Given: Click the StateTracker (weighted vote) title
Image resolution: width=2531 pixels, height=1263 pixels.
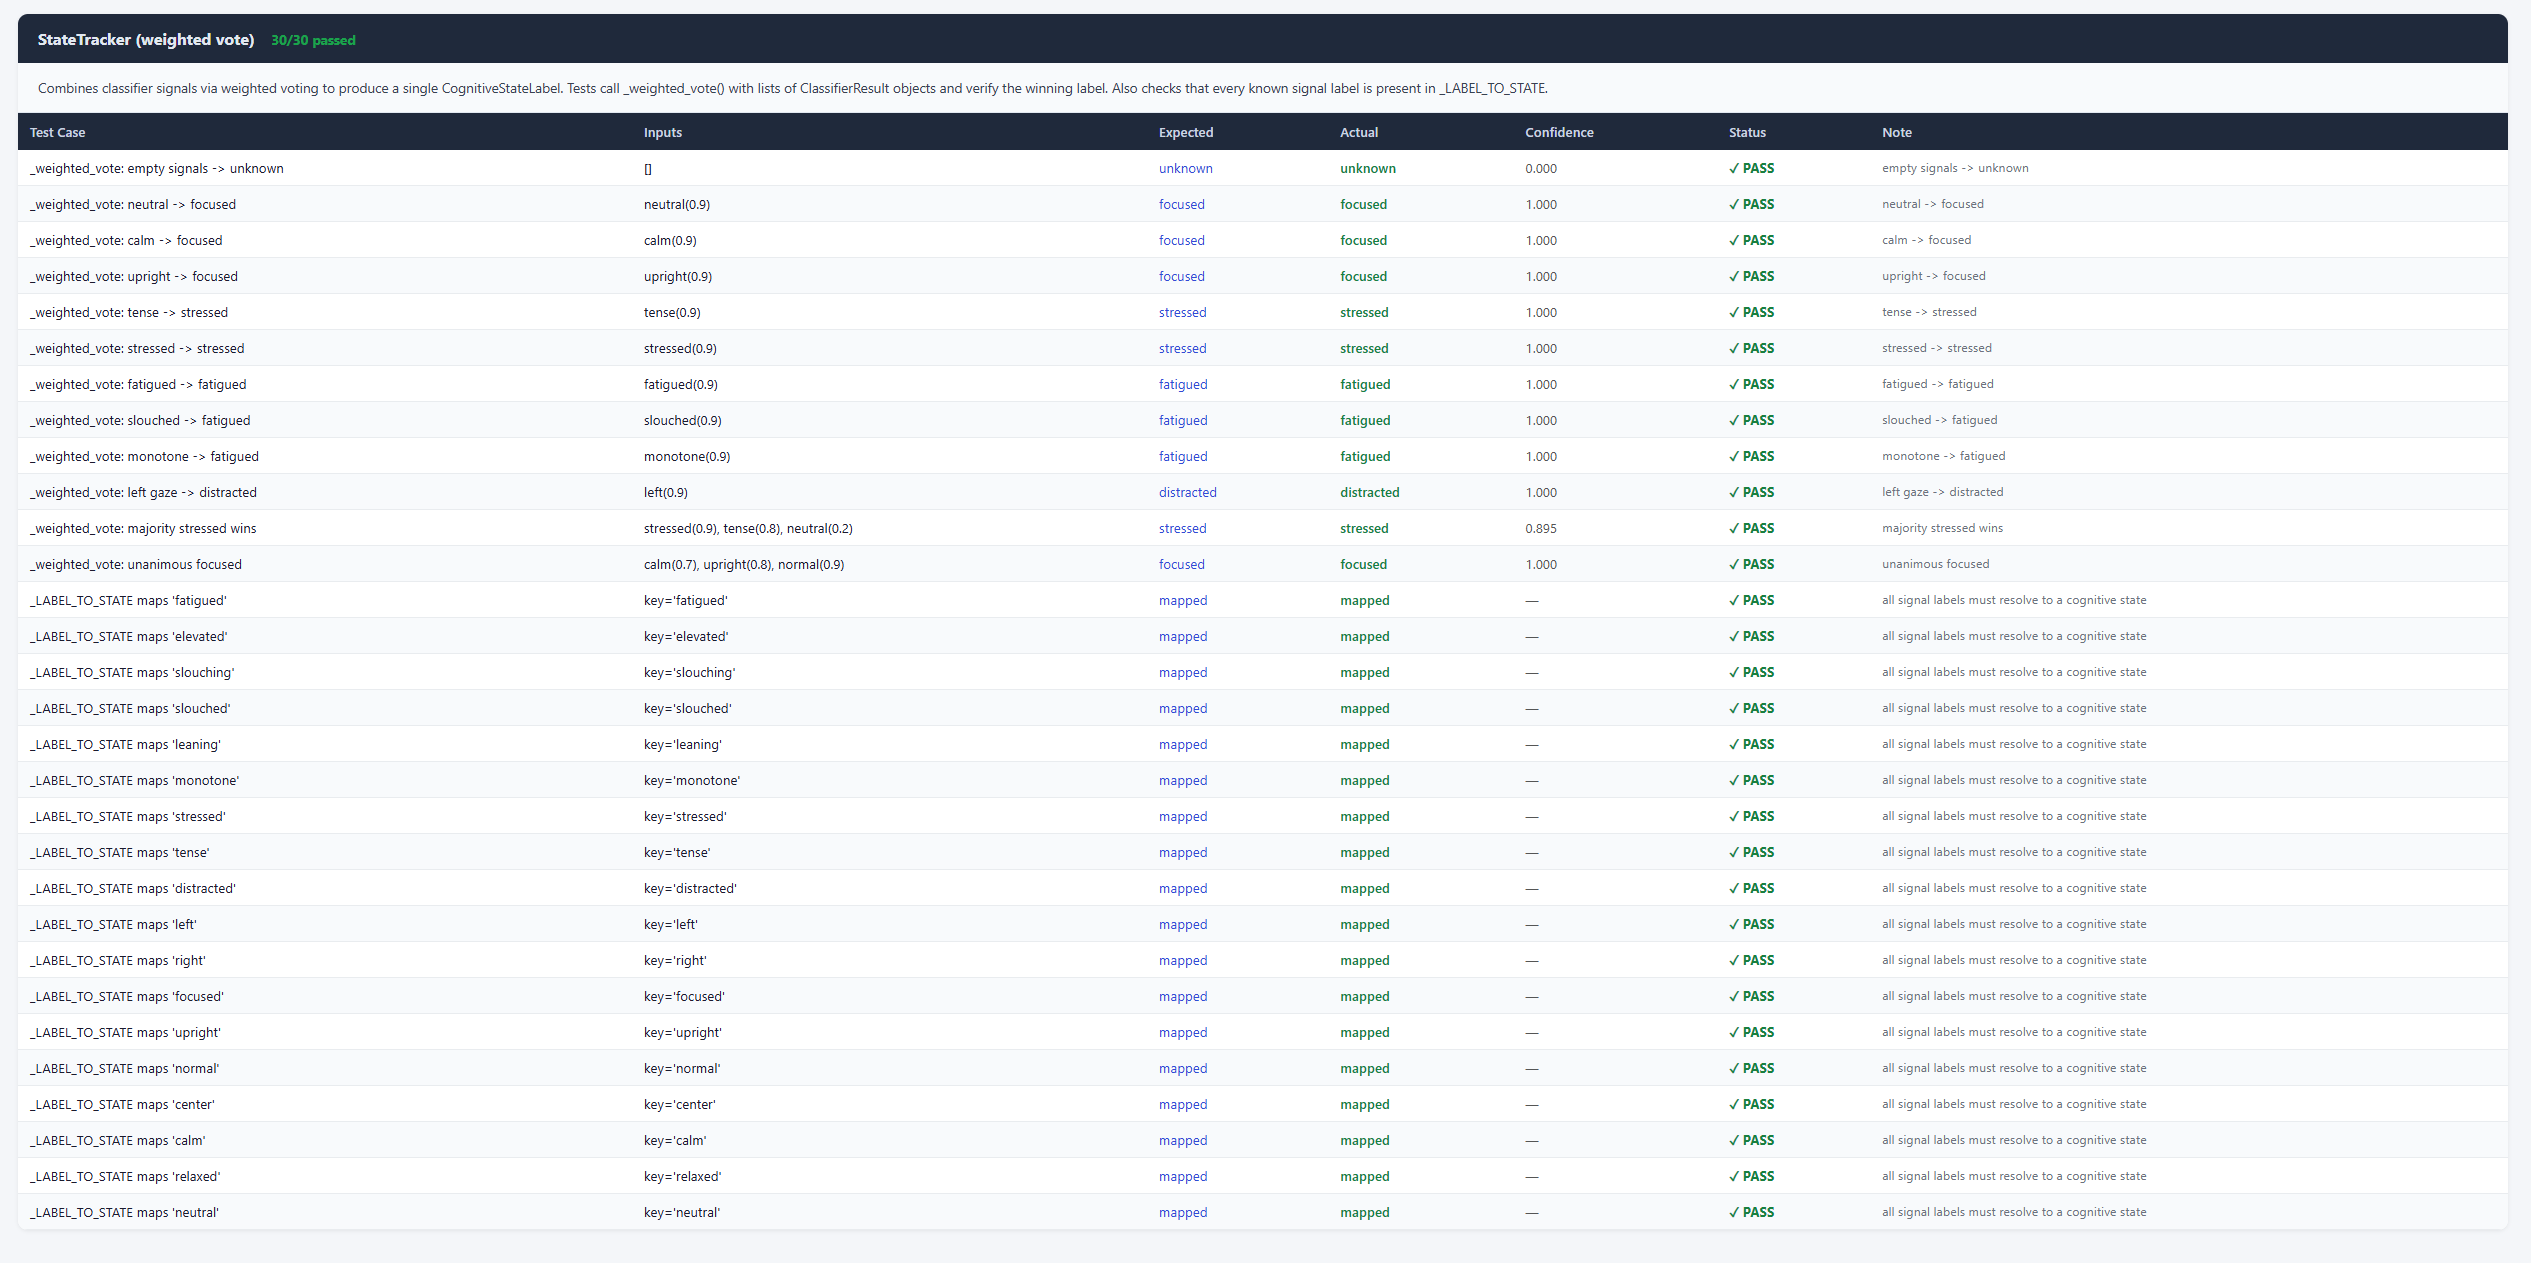Looking at the screenshot, I should [x=146, y=40].
